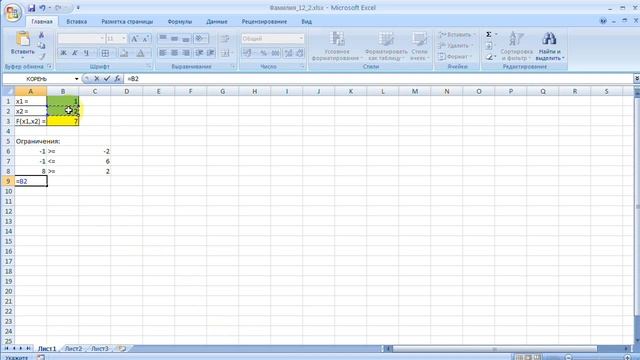Open the Данные ribbon tab
This screenshot has height=360, width=640.
click(x=217, y=22)
